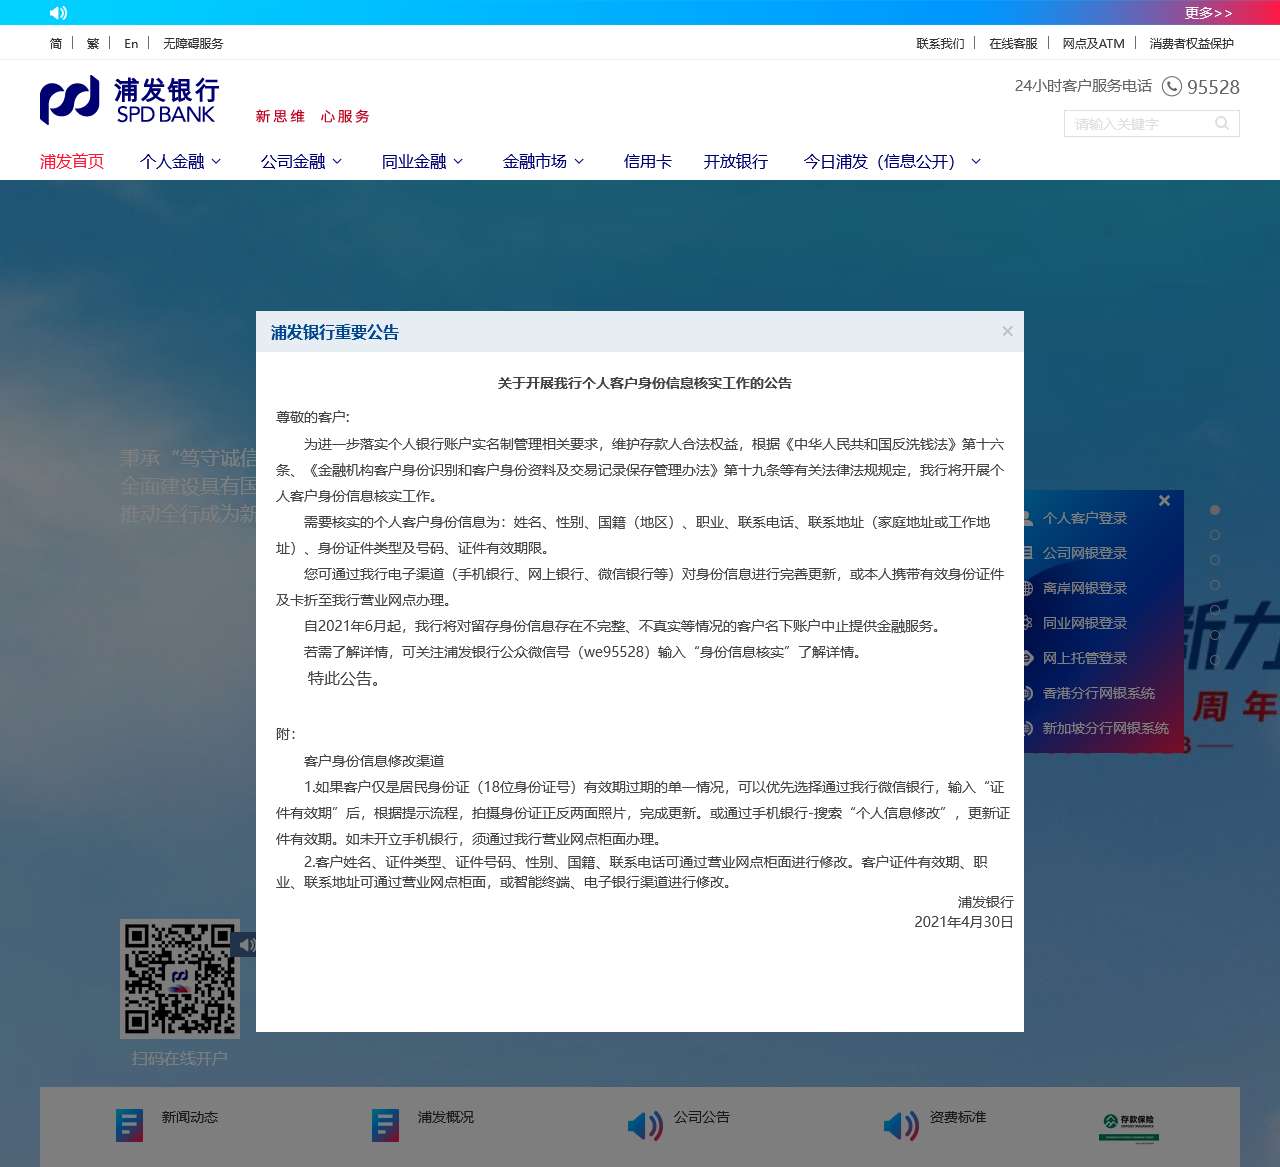1280x1167 pixels.
Task: Click 更多>> in the top banner
Action: point(1208,13)
